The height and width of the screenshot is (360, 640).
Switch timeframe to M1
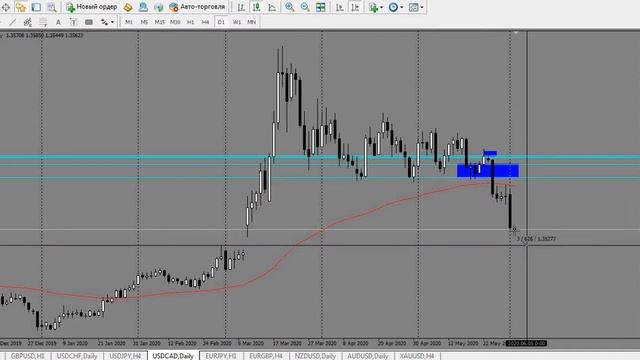[x=129, y=22]
